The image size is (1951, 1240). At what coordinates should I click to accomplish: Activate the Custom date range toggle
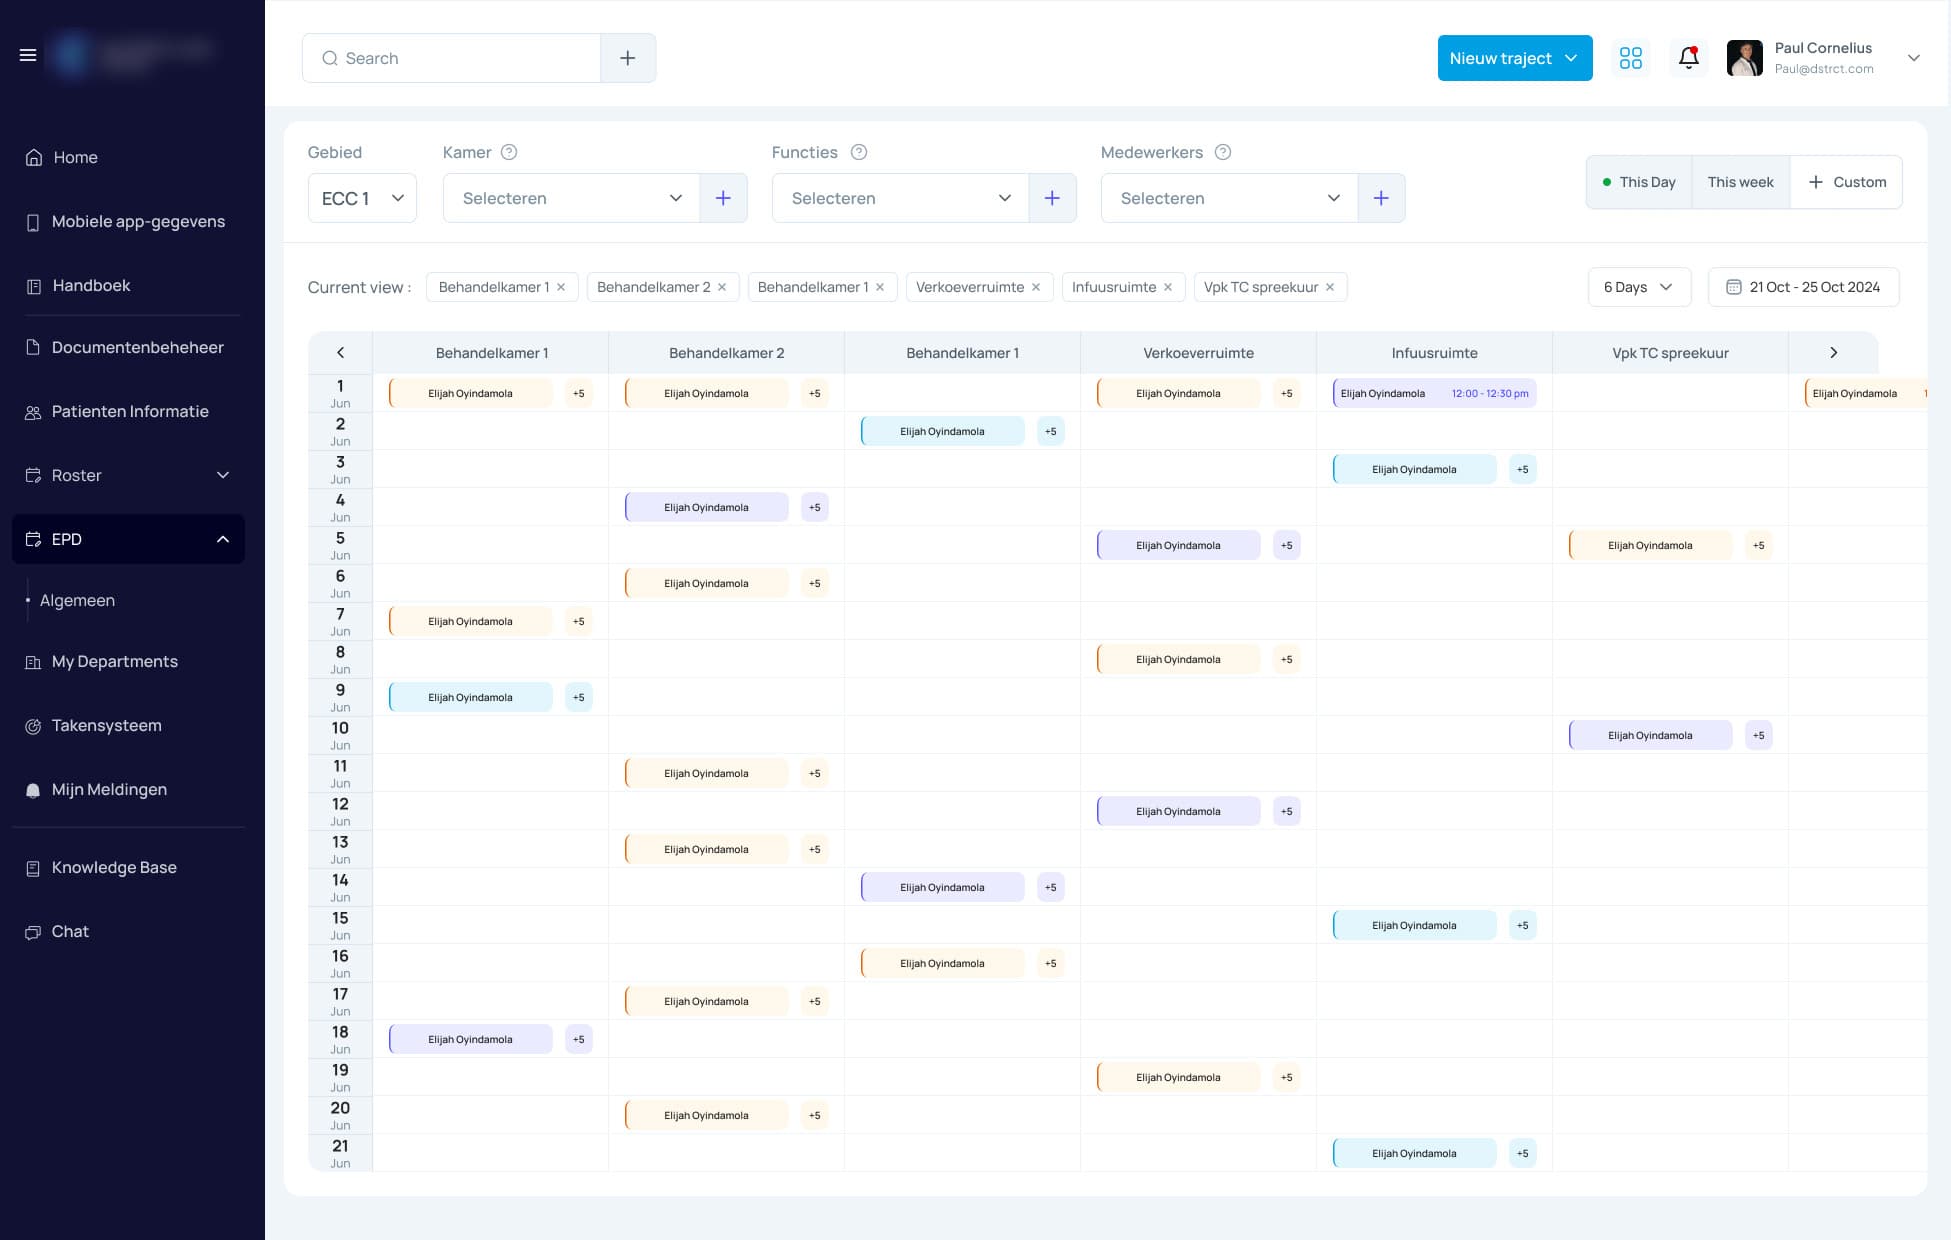point(1847,182)
